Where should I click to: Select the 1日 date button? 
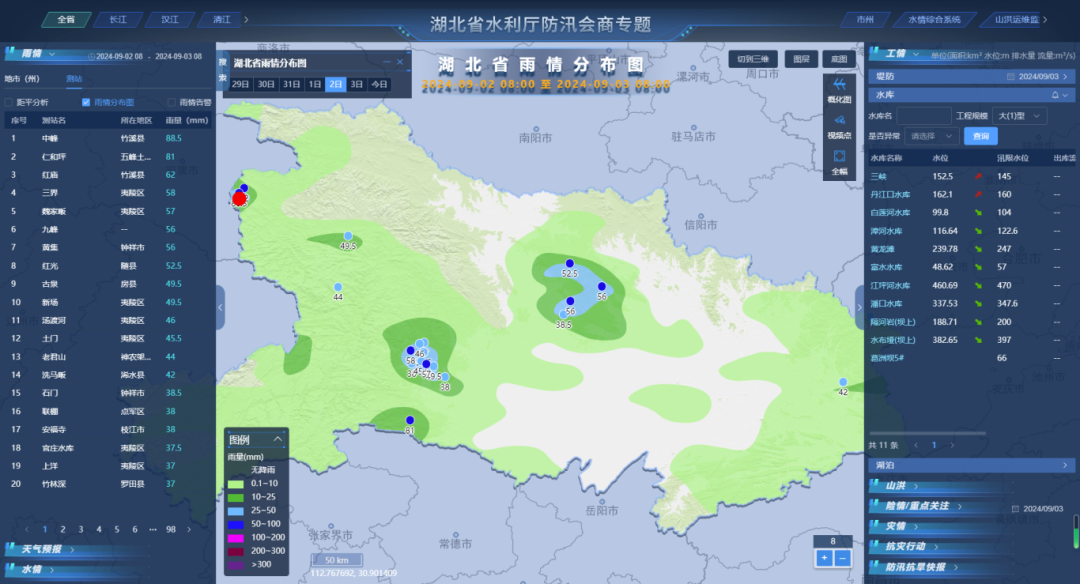tap(315, 85)
